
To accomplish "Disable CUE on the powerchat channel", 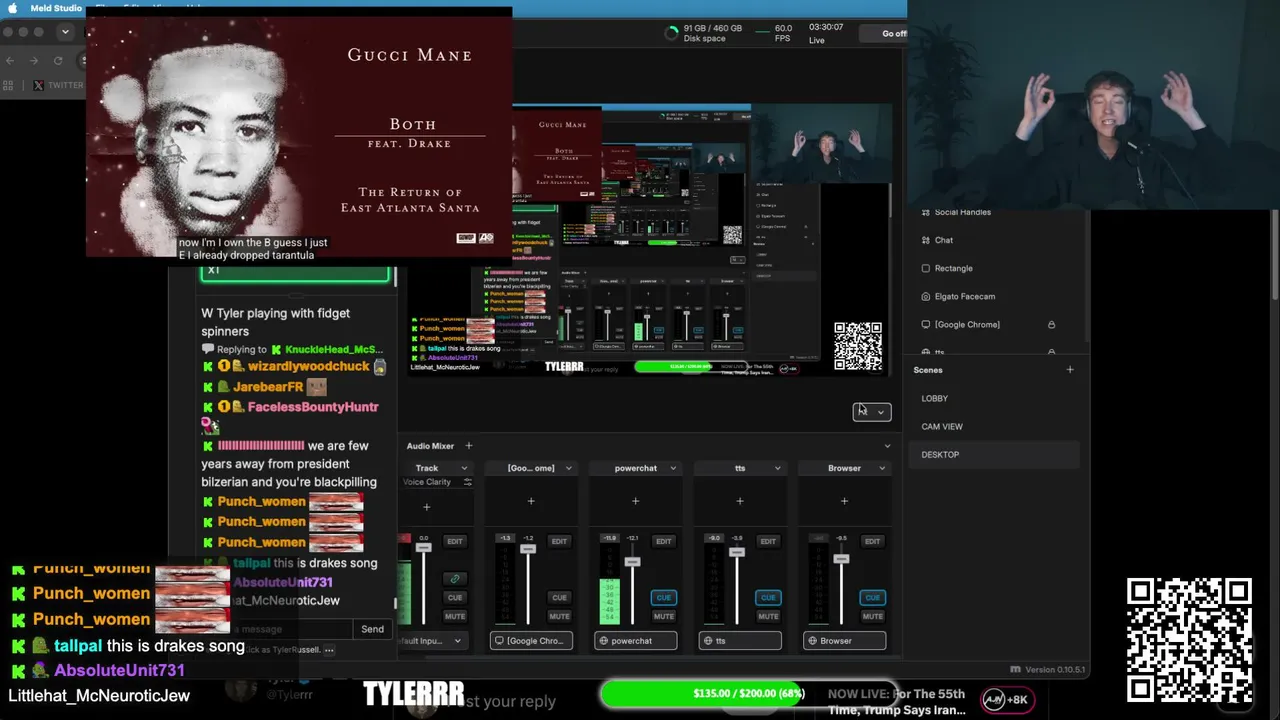I will 663,597.
